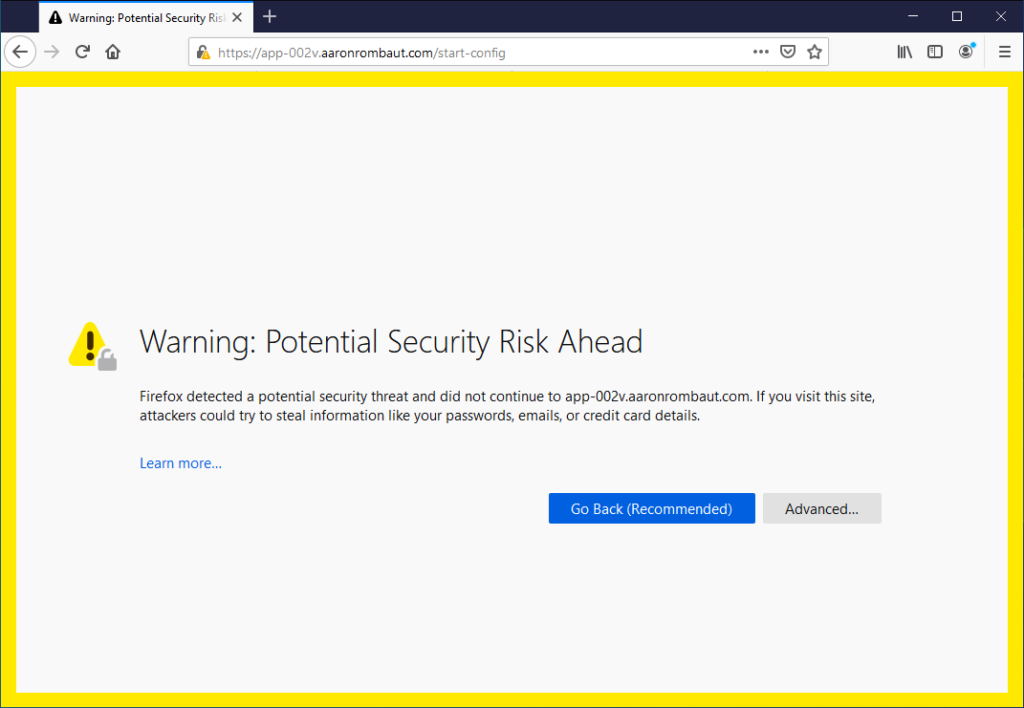This screenshot has width=1024, height=708.
Task: Expand the 'Advanced…' options
Action: click(x=821, y=509)
